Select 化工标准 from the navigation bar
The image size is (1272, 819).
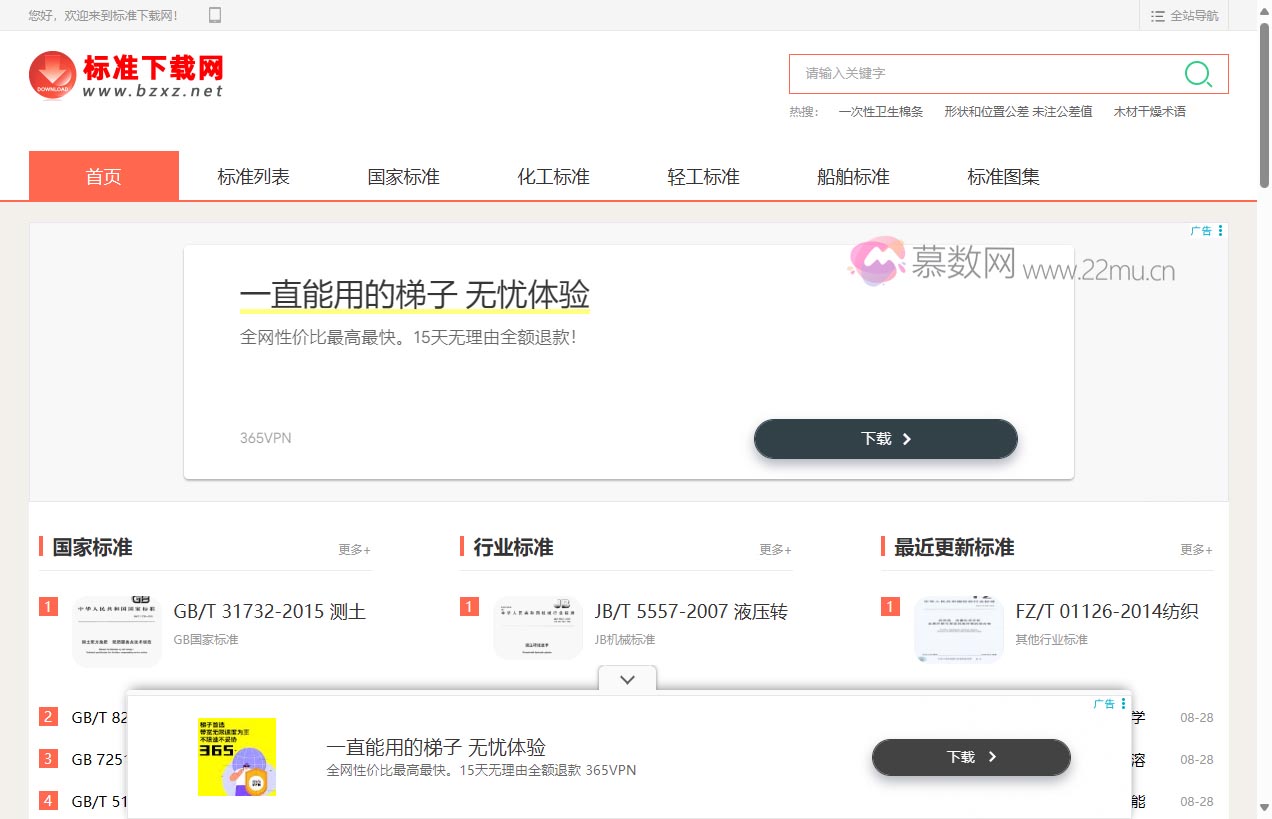553,176
